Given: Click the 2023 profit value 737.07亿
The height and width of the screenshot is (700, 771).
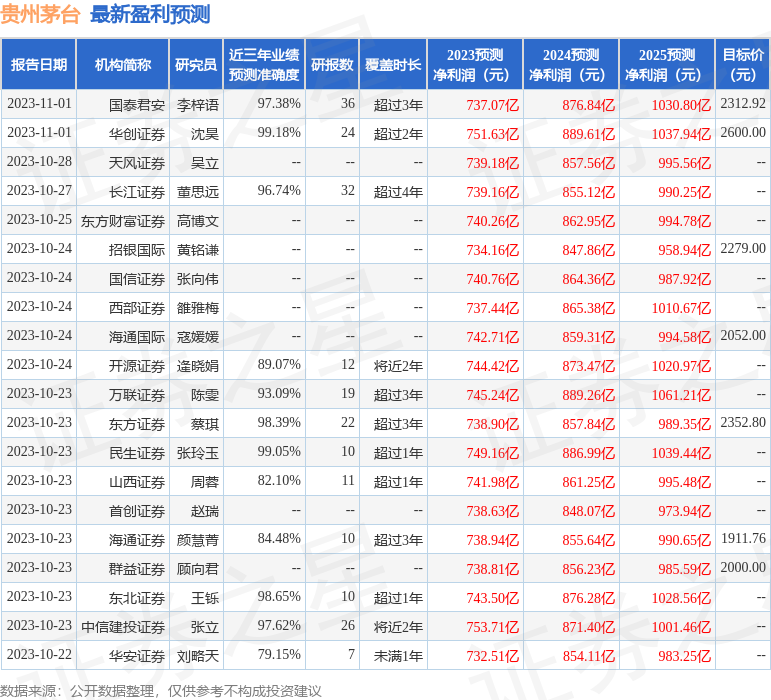Looking at the screenshot, I should coord(493,105).
